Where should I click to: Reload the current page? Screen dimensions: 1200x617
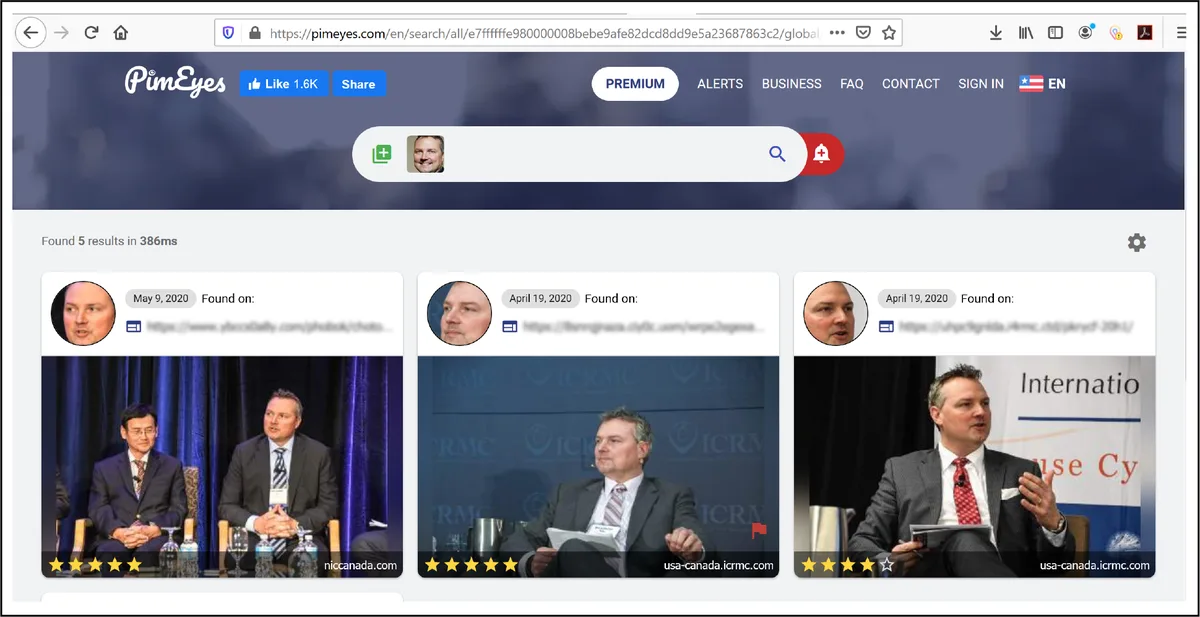click(x=91, y=33)
